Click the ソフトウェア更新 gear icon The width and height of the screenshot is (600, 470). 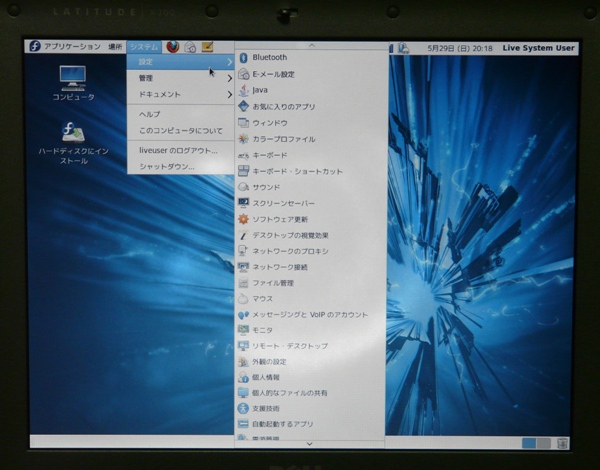coord(243,219)
